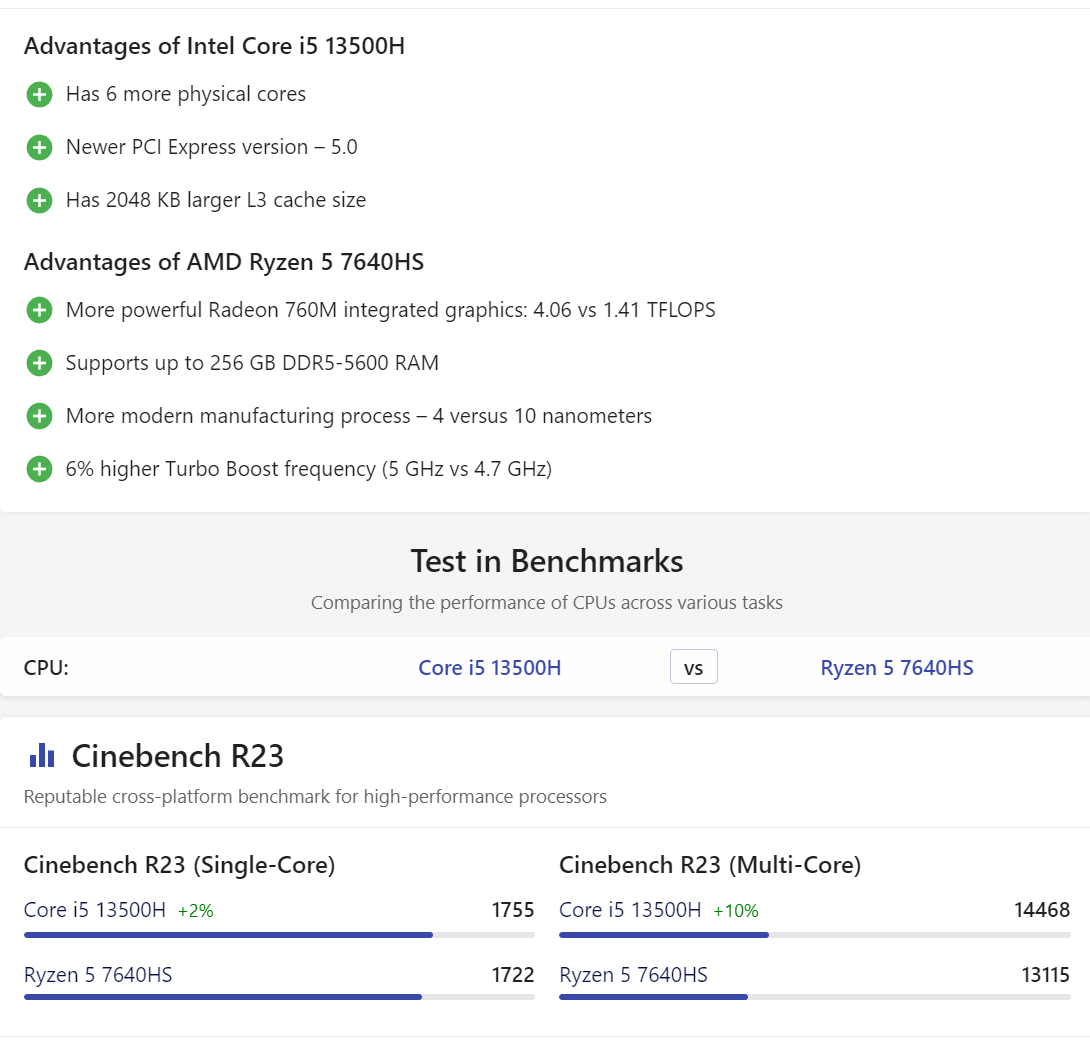Click the plus icon beside 'modern manufacturing process'
1090x1042 pixels.
point(39,416)
